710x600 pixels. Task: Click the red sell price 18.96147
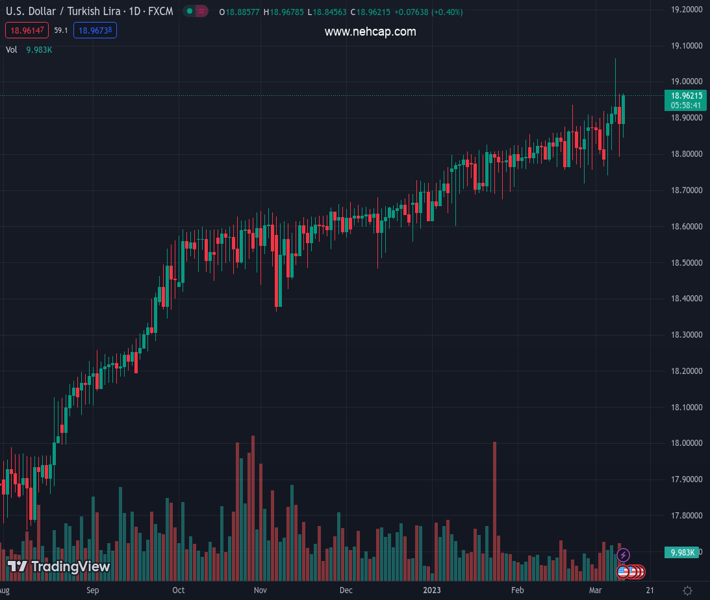point(27,31)
